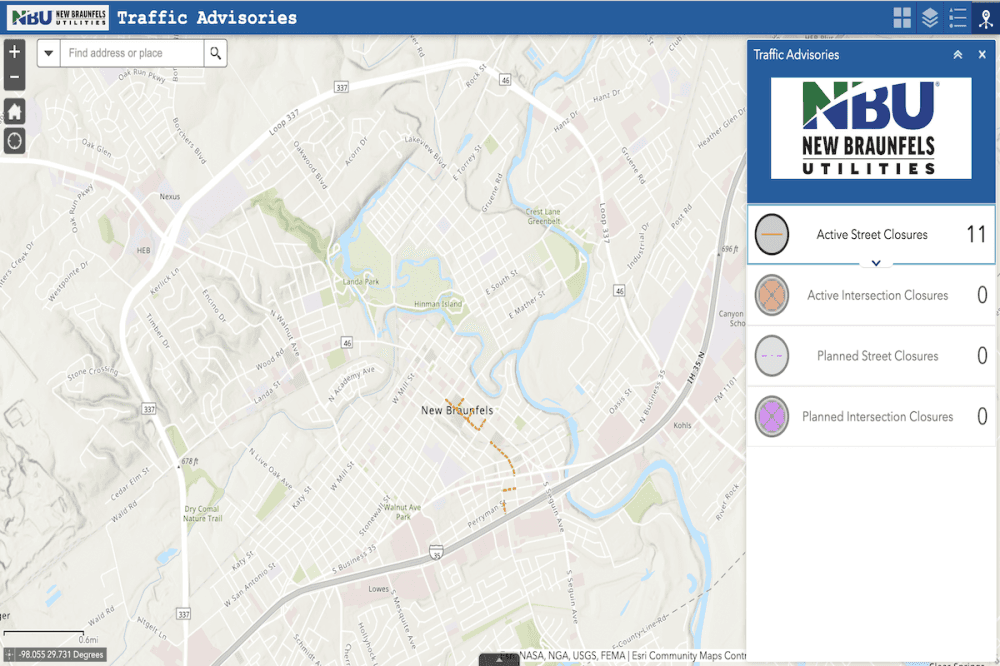Close the Traffic Advisories panel
Viewport: 1000px width, 666px height.
pyautogui.click(x=982, y=55)
